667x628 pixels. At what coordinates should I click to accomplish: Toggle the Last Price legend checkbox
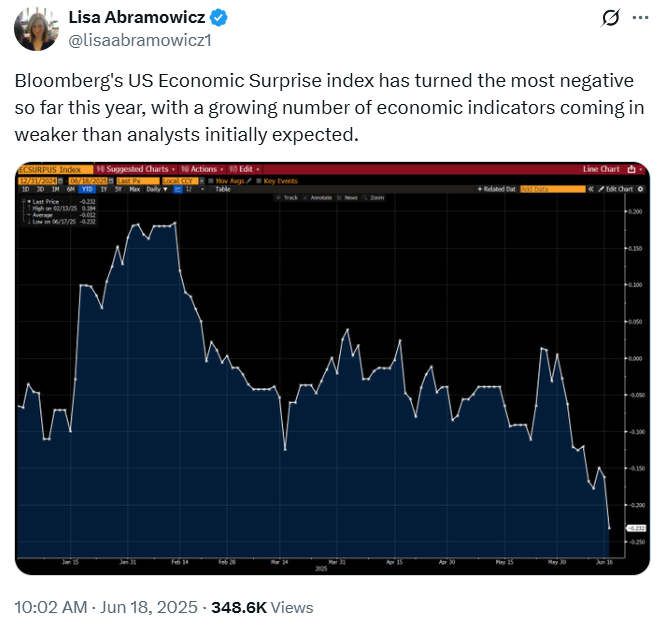coord(23,201)
